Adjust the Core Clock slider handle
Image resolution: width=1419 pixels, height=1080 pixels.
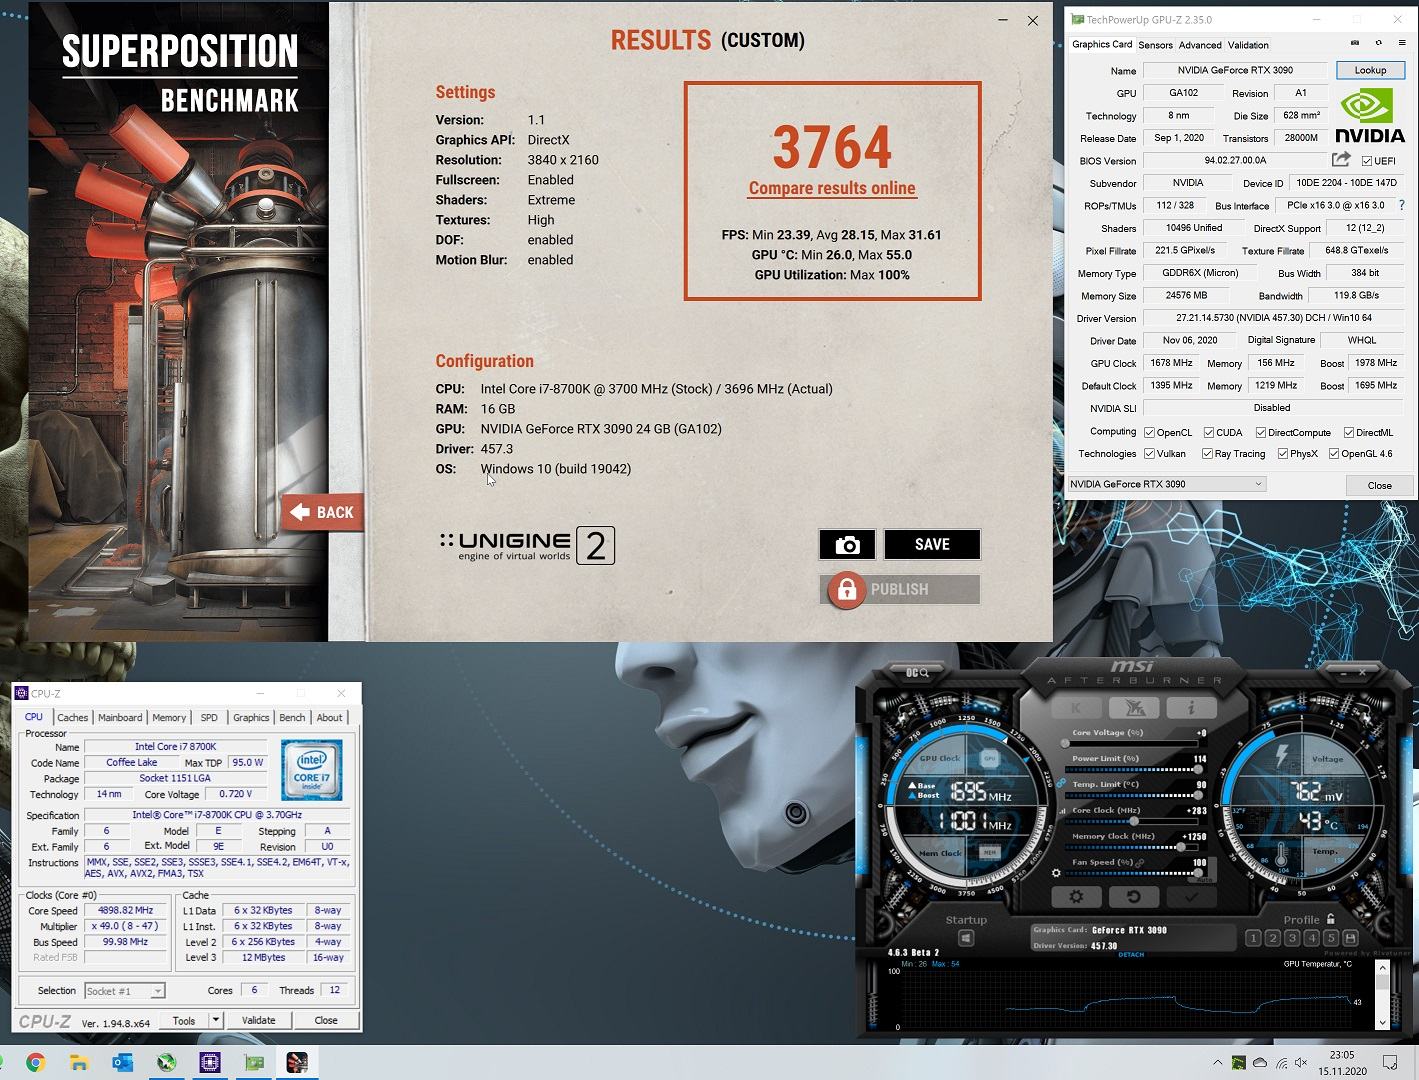pyautogui.click(x=1133, y=821)
